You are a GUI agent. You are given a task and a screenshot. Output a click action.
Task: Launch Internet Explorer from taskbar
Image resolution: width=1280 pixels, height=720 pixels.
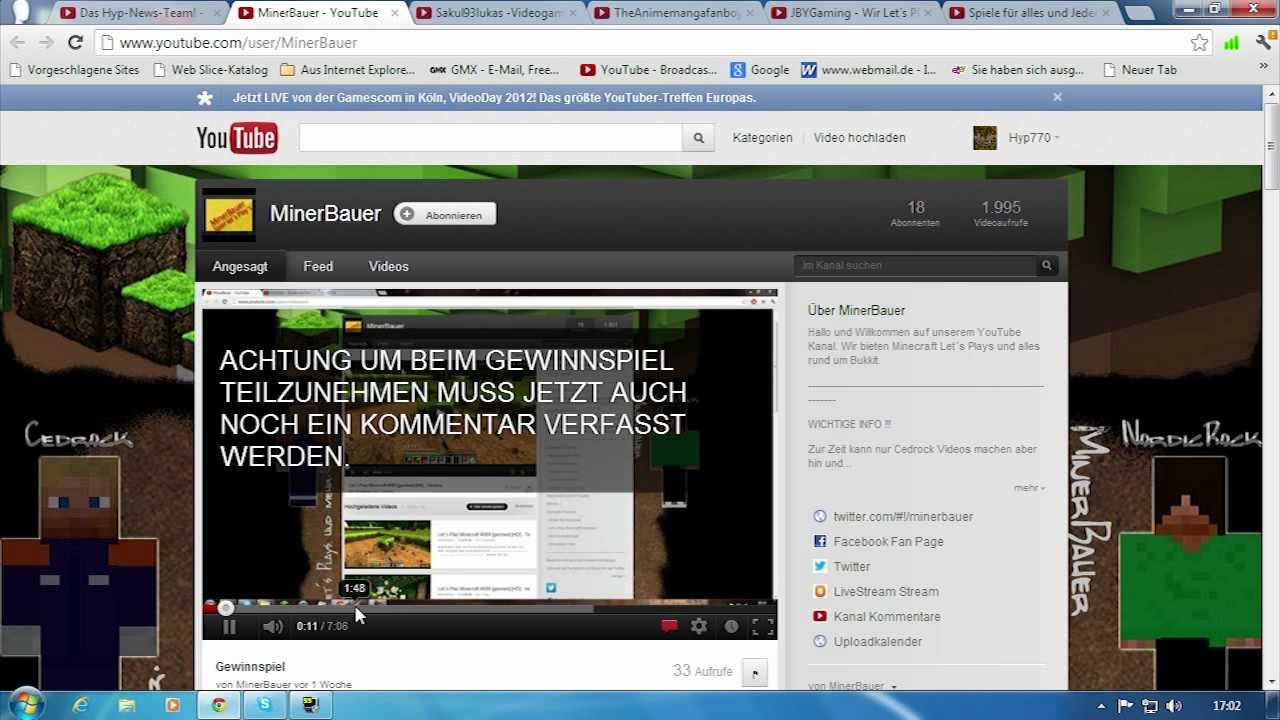(81, 705)
